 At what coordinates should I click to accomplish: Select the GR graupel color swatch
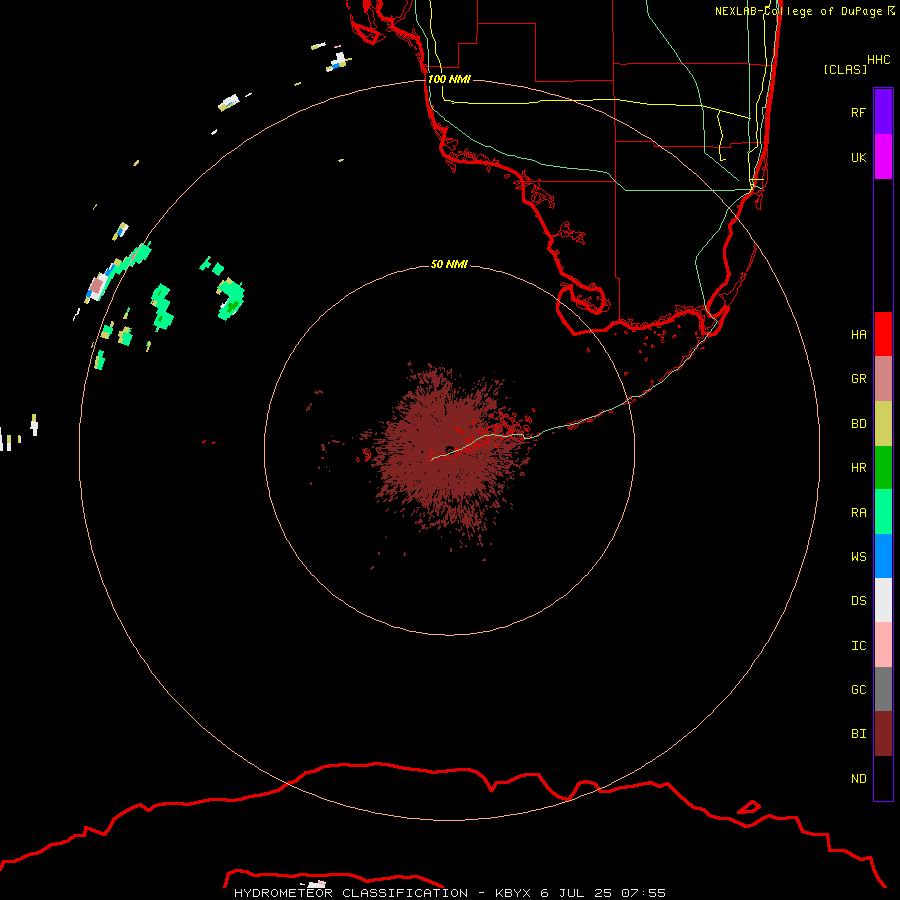click(x=883, y=379)
